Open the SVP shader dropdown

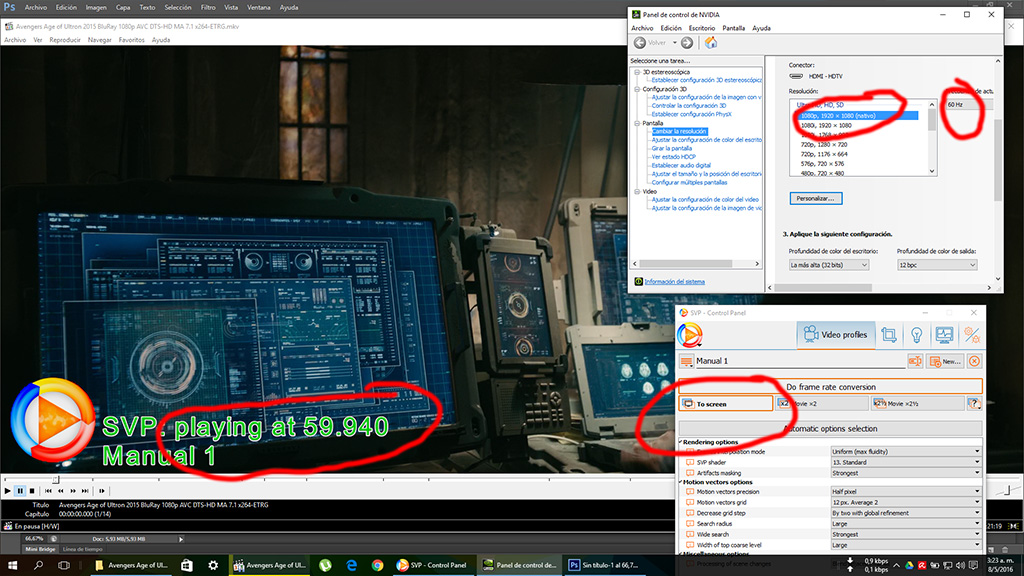(x=905, y=462)
